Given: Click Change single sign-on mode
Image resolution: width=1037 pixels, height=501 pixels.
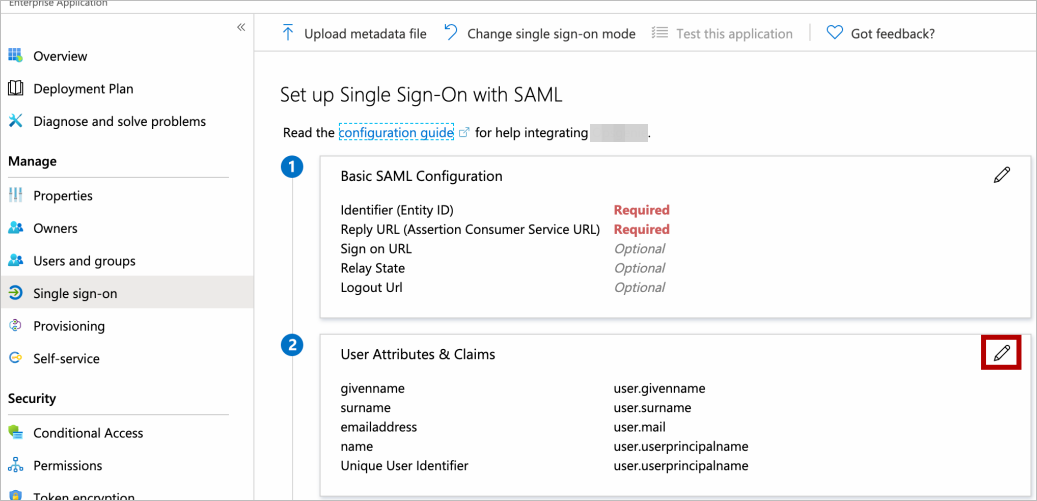Looking at the screenshot, I should click(x=540, y=34).
